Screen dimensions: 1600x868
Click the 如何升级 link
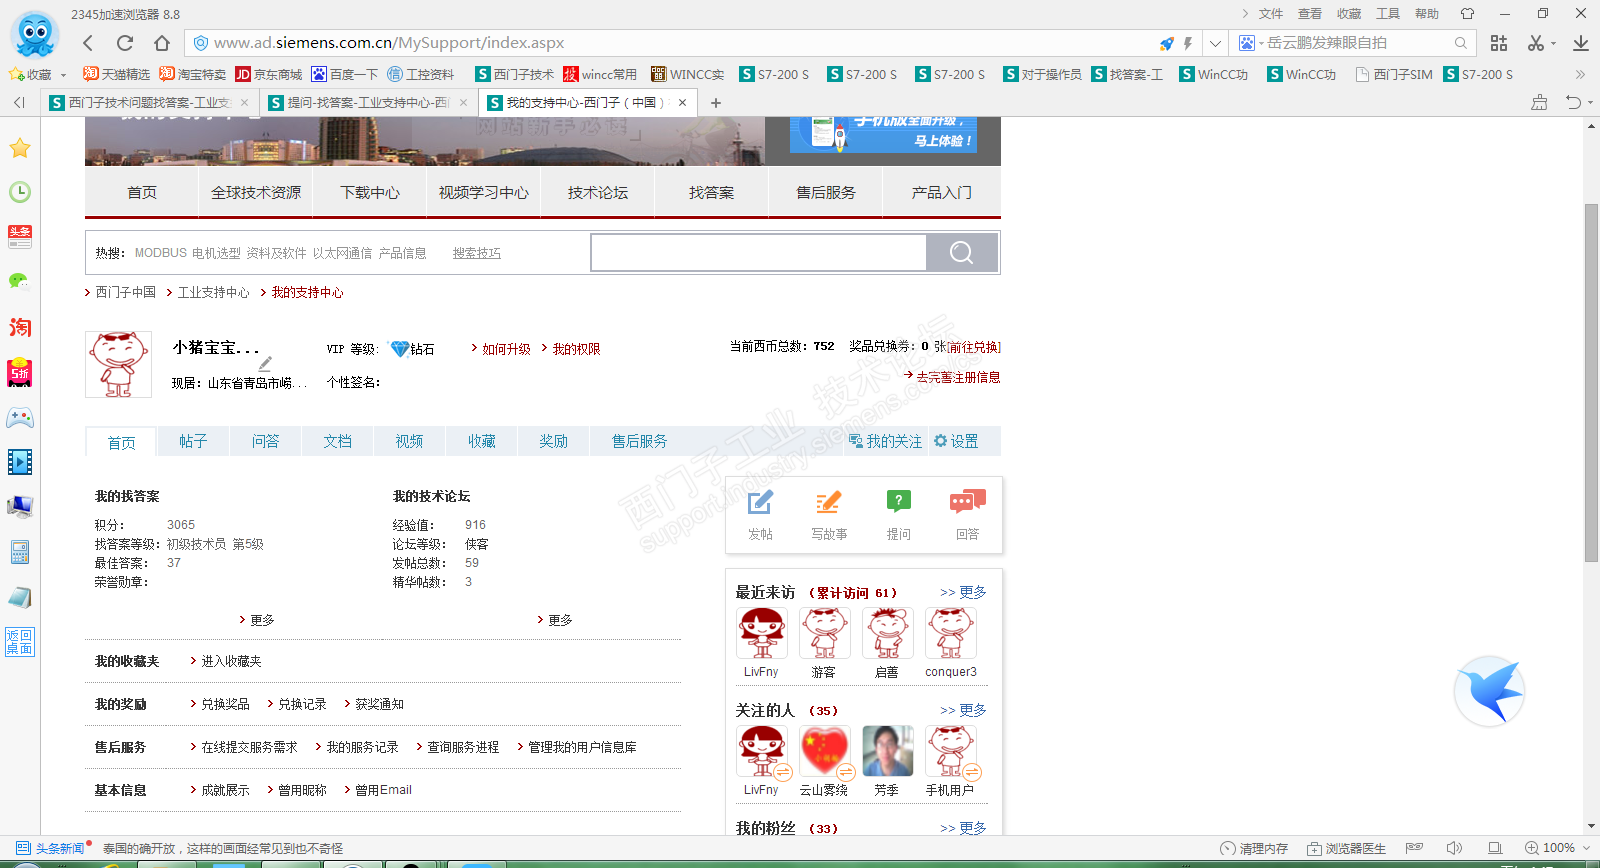(x=506, y=349)
